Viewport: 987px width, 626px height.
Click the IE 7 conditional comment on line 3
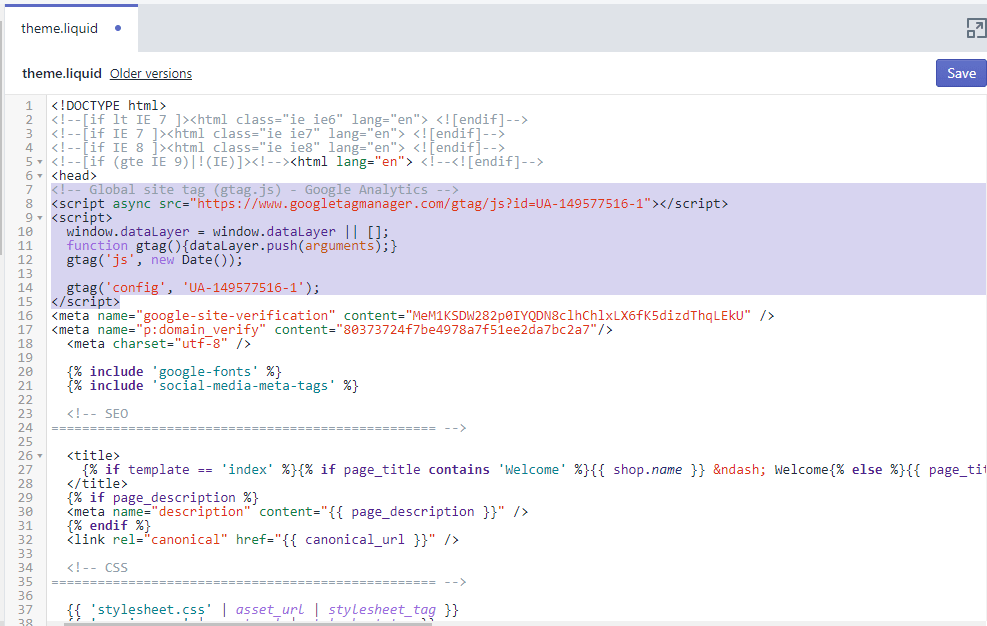[278, 134]
